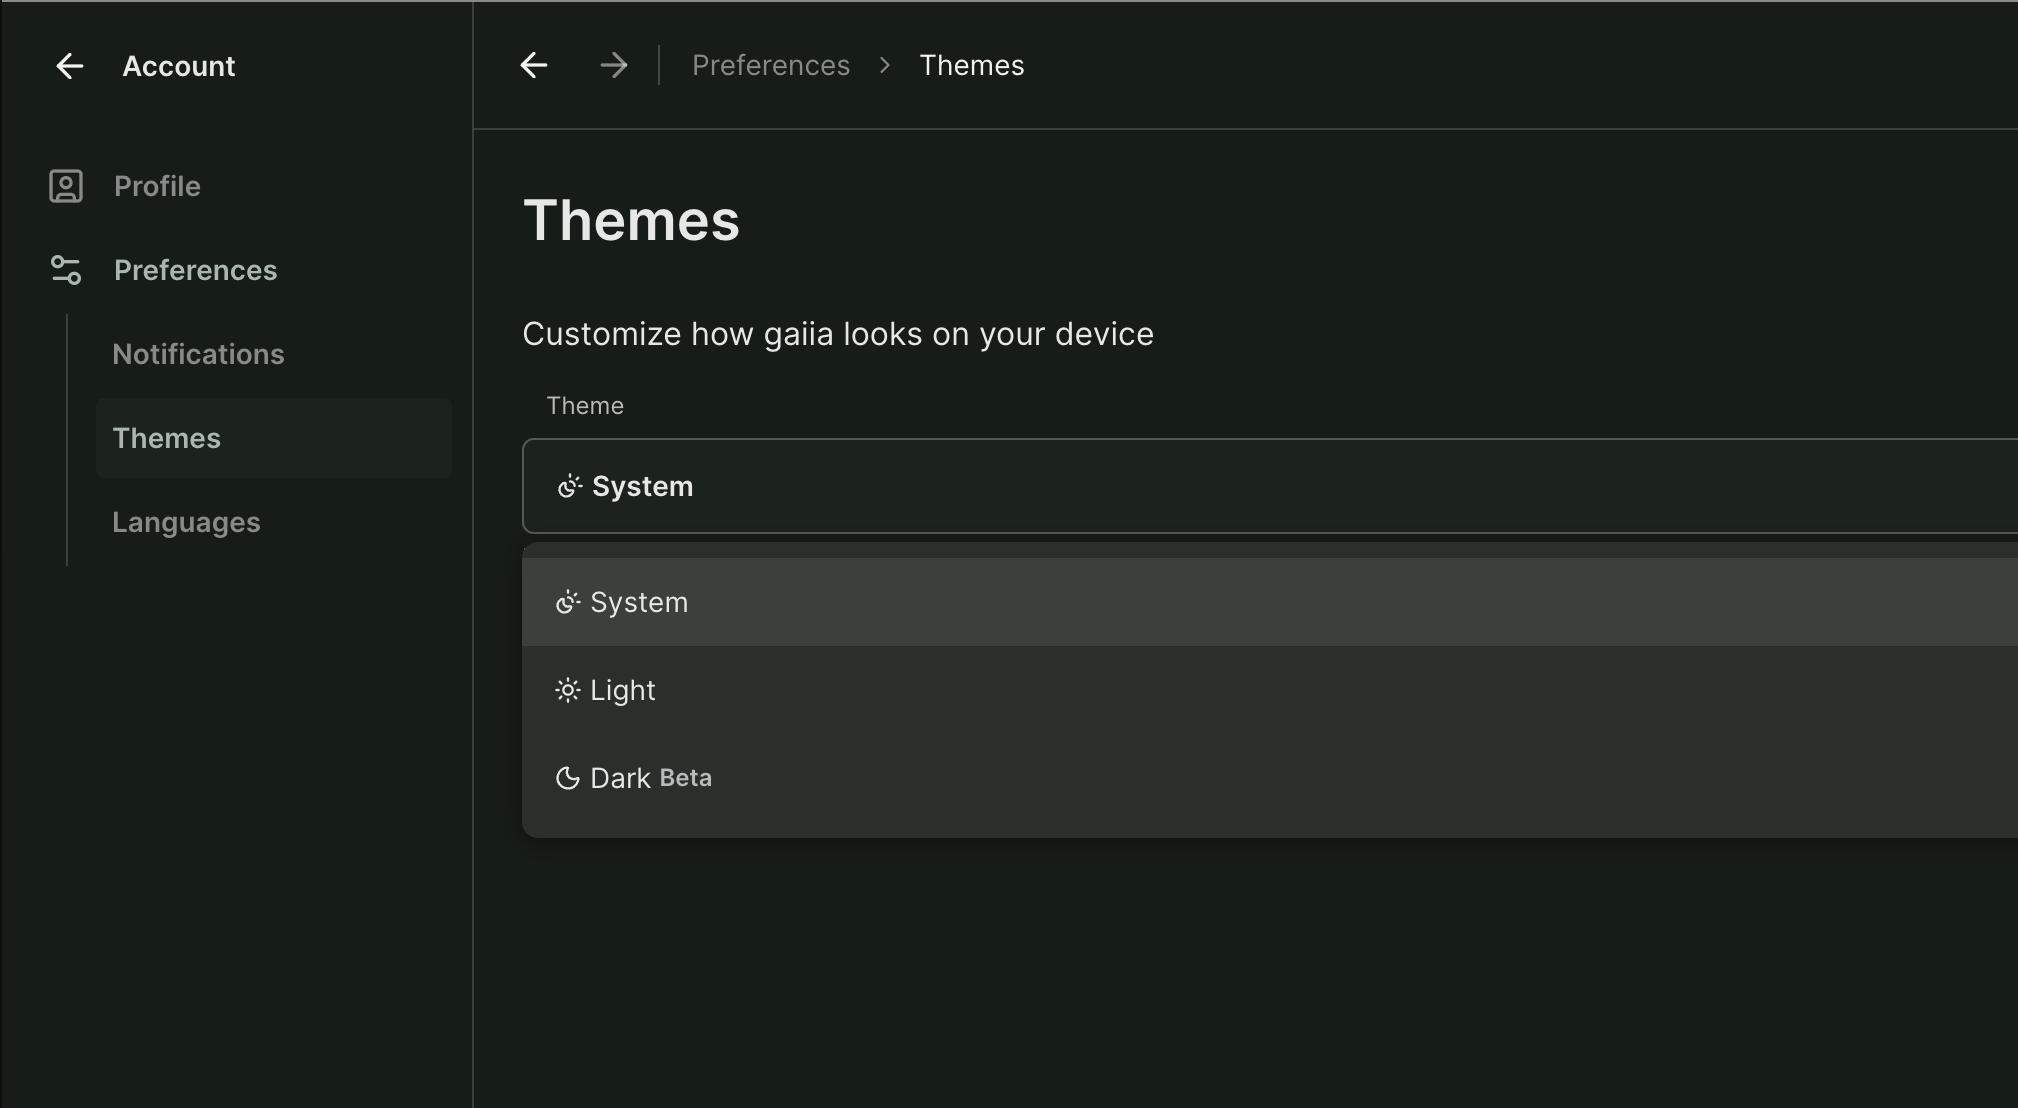
Task: Collapse the Theme dropdown showing System
Action: pyautogui.click(x=1270, y=486)
